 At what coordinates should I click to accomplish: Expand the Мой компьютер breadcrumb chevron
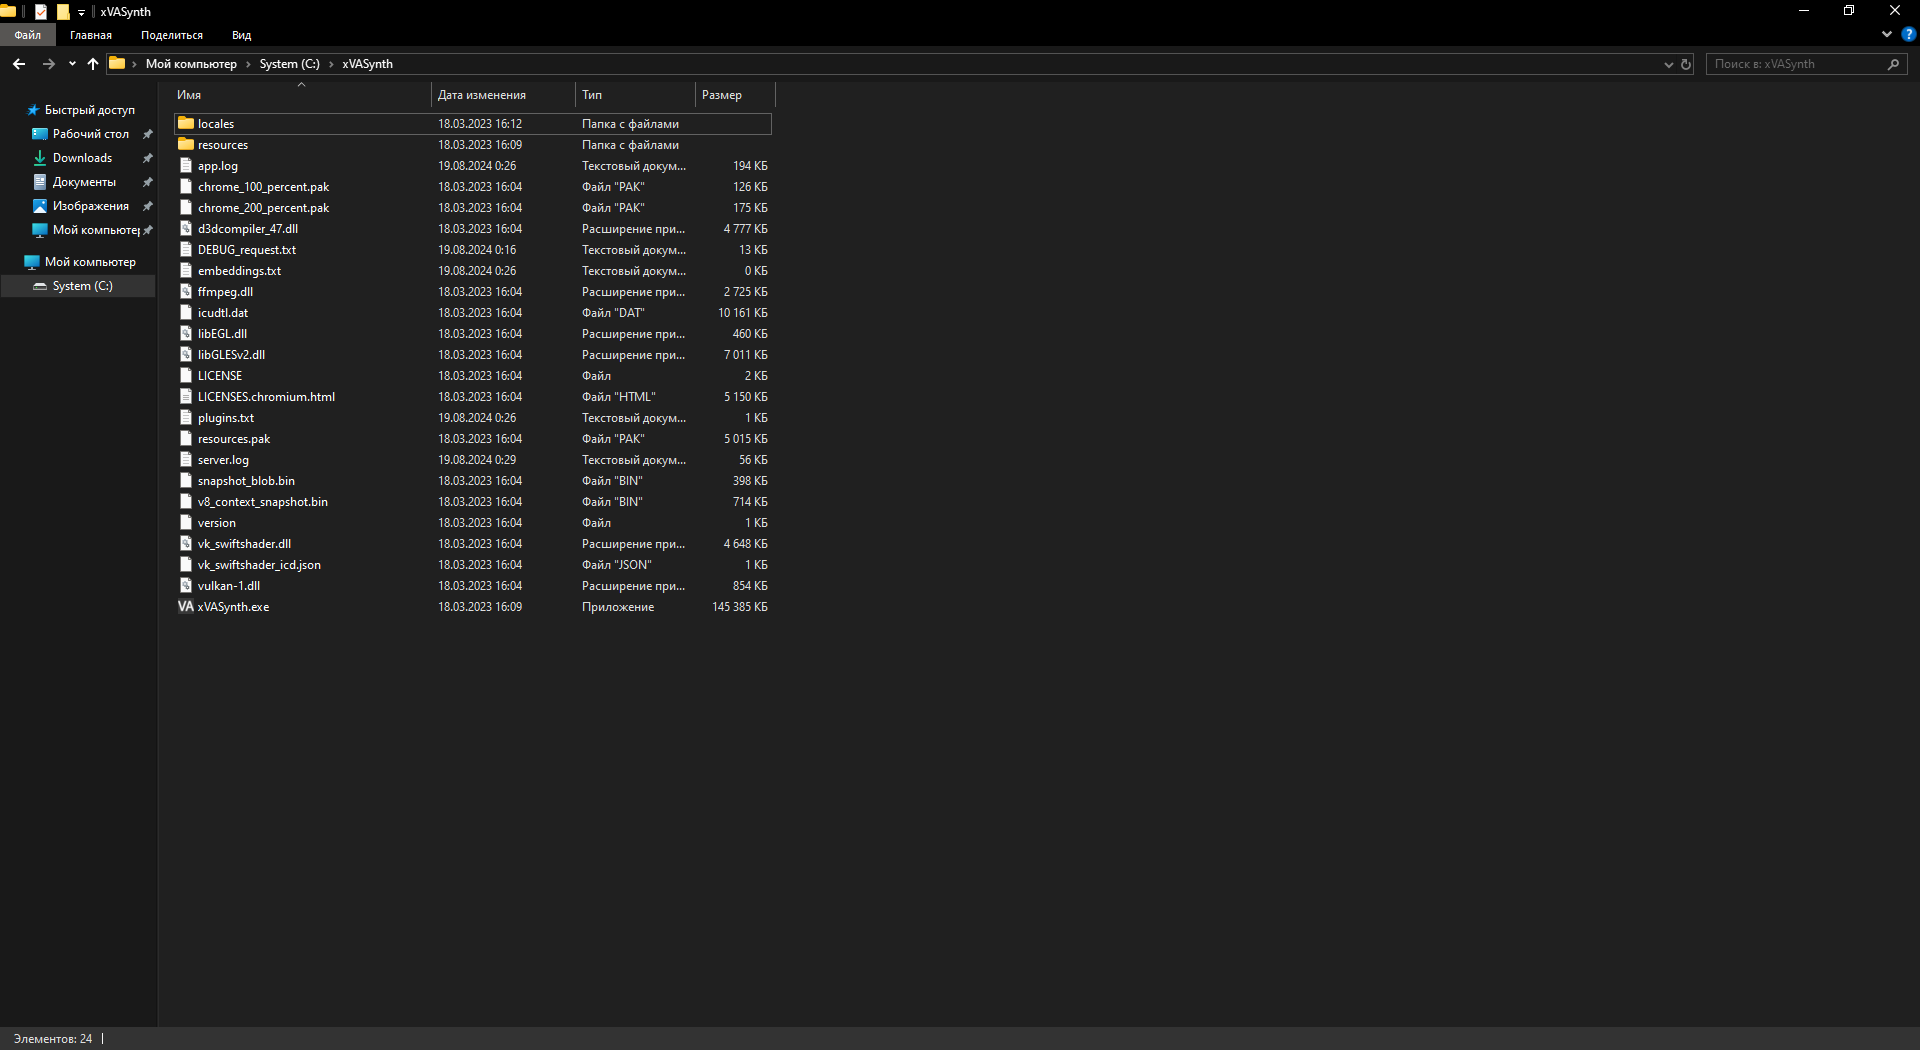point(249,64)
